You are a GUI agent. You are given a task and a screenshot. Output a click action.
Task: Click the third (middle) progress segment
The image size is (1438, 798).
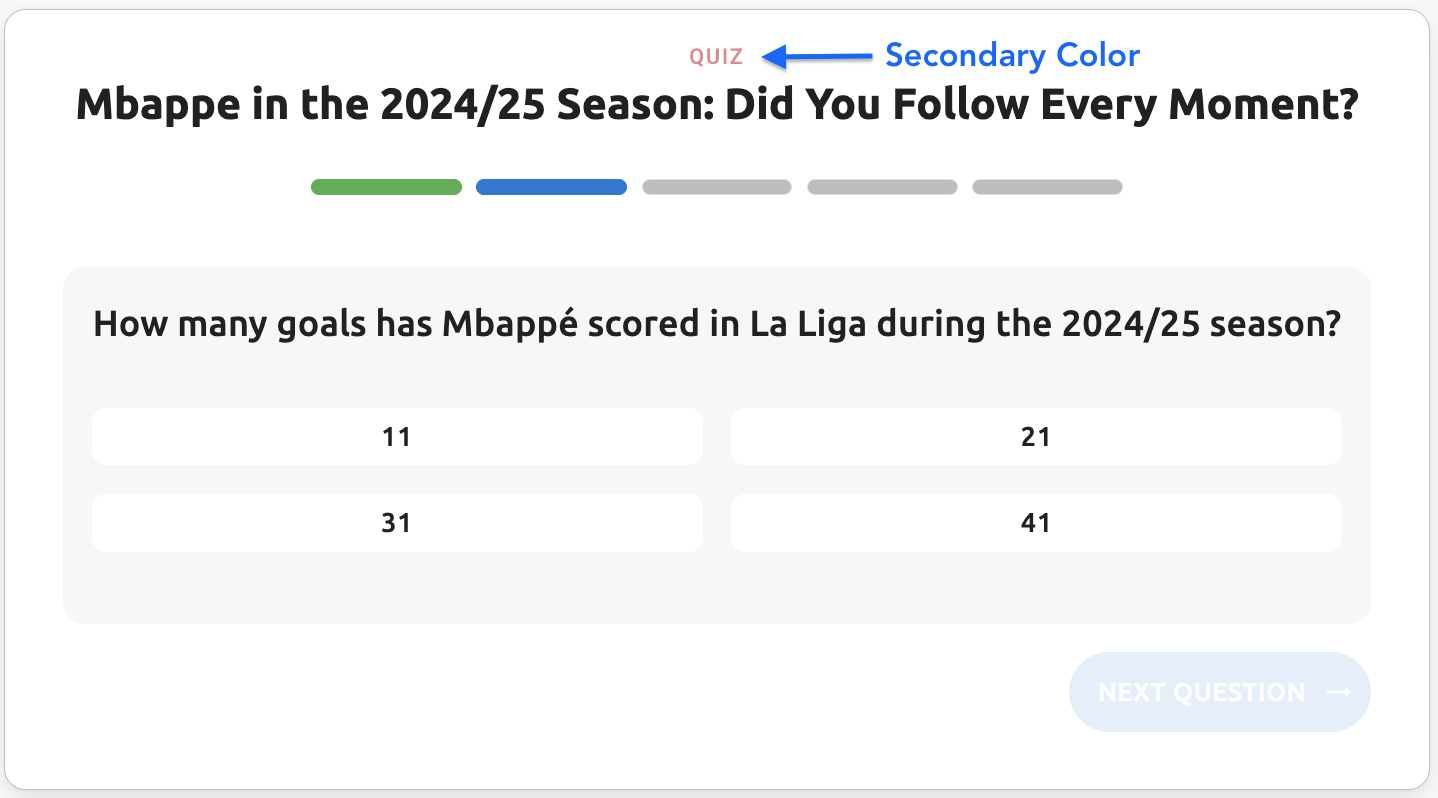click(717, 187)
